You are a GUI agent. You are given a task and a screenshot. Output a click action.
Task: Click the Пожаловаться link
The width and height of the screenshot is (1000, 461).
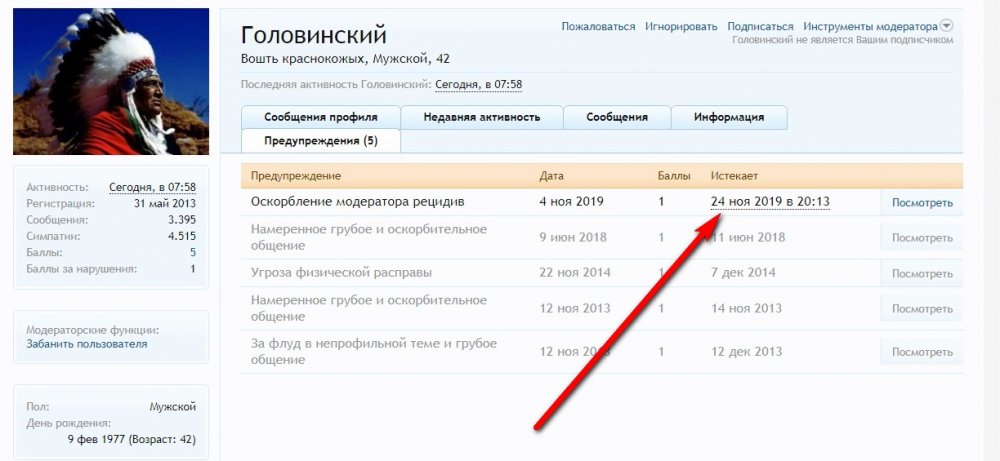pyautogui.click(x=598, y=27)
